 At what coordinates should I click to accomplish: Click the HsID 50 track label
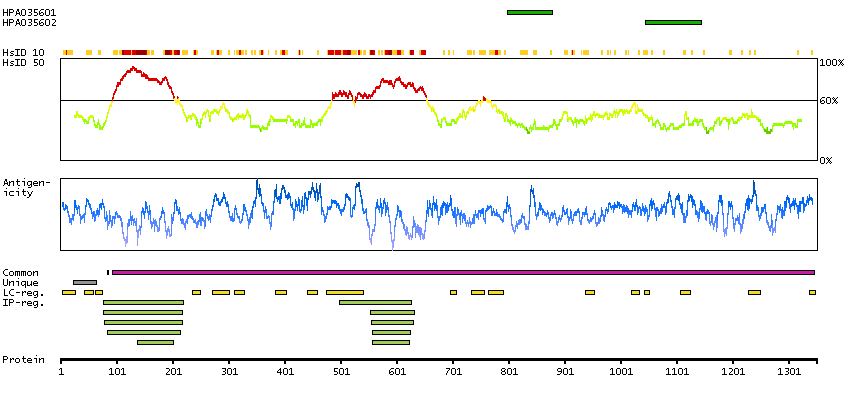click(x=23, y=62)
